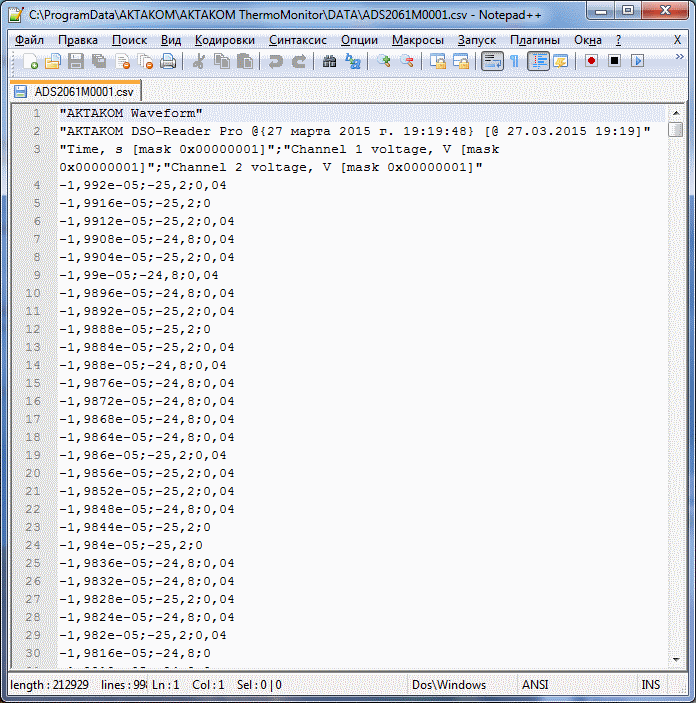This screenshot has height=703, width=696.
Task: Create a new document with New icon
Action: click(30, 61)
